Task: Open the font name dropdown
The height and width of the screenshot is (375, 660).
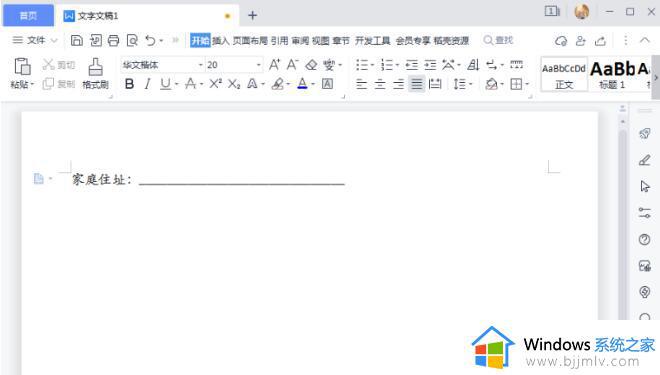Action: (x=200, y=65)
